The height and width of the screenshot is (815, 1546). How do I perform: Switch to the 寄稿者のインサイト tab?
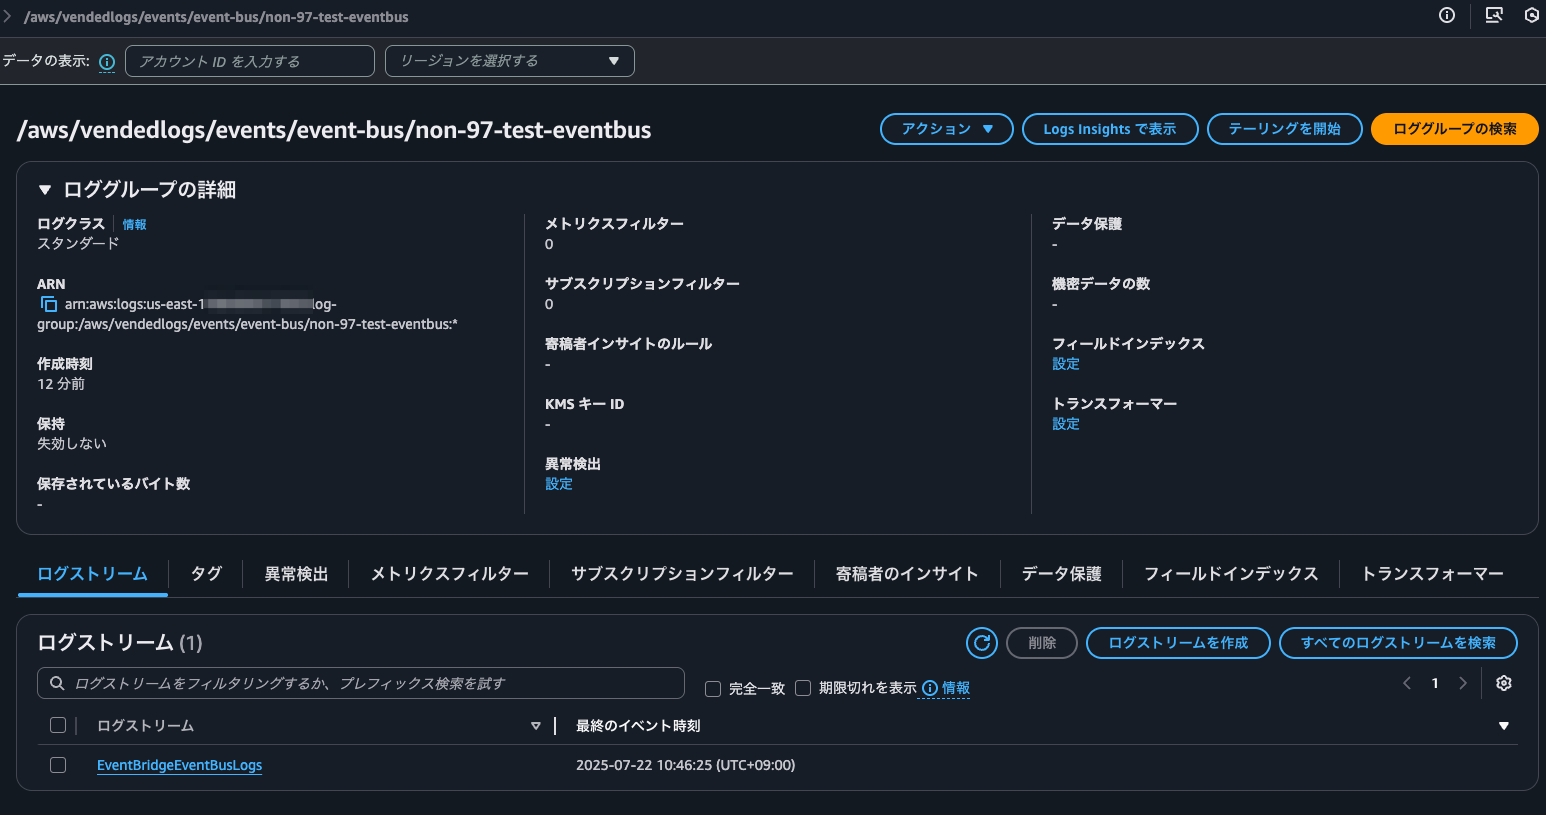coord(906,574)
